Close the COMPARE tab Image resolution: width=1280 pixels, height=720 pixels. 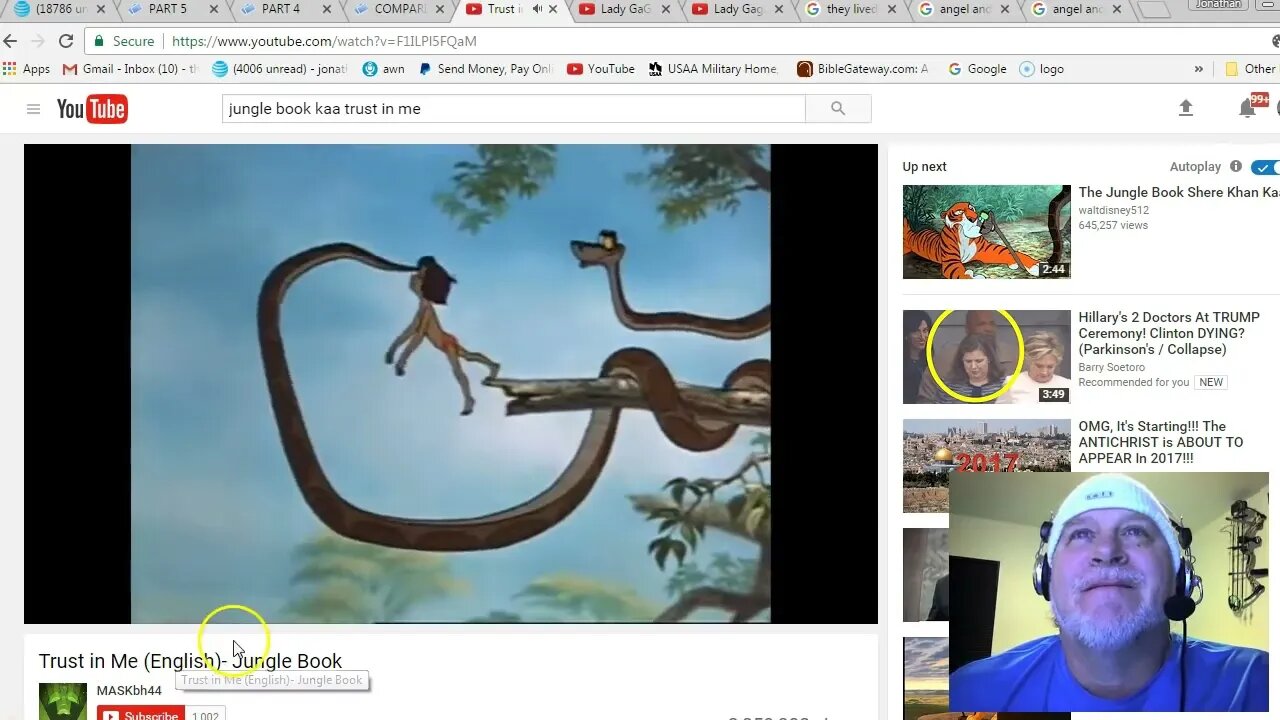(440, 9)
